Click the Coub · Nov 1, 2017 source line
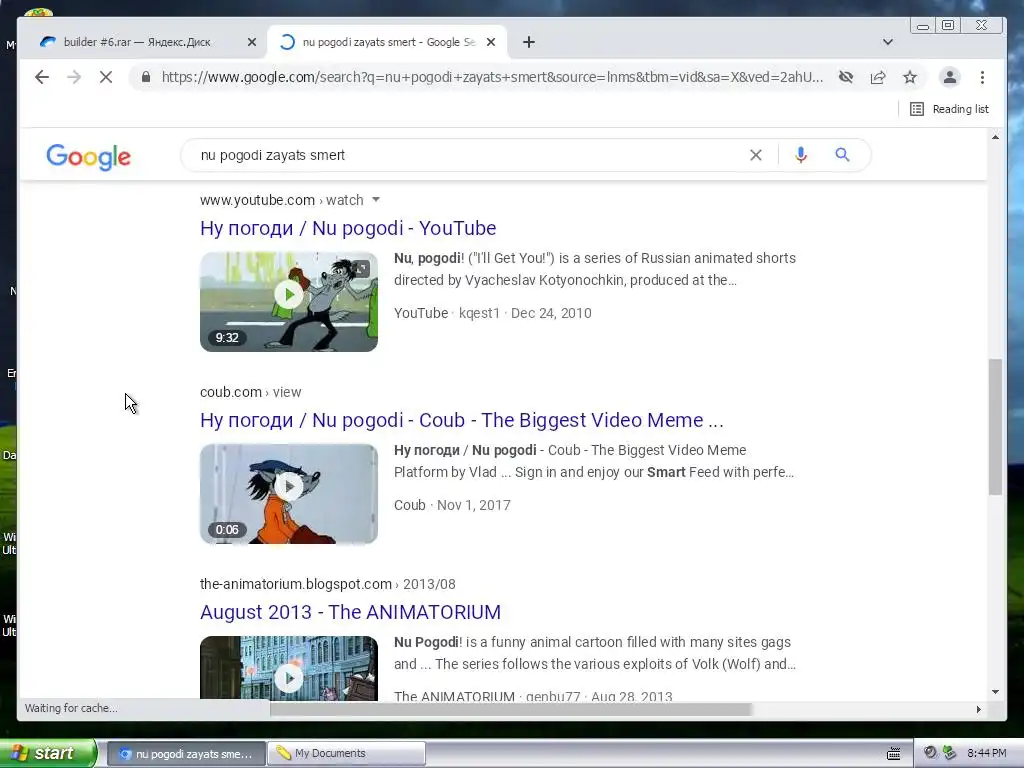Viewport: 1024px width, 768px height. 452,505
